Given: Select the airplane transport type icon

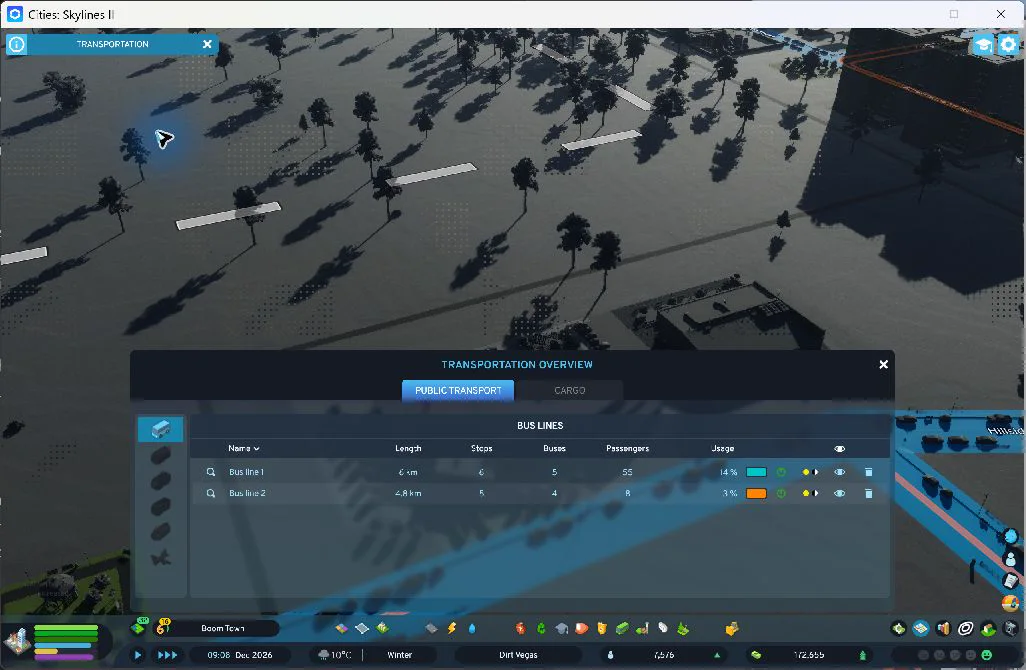Looking at the screenshot, I should coord(160,557).
